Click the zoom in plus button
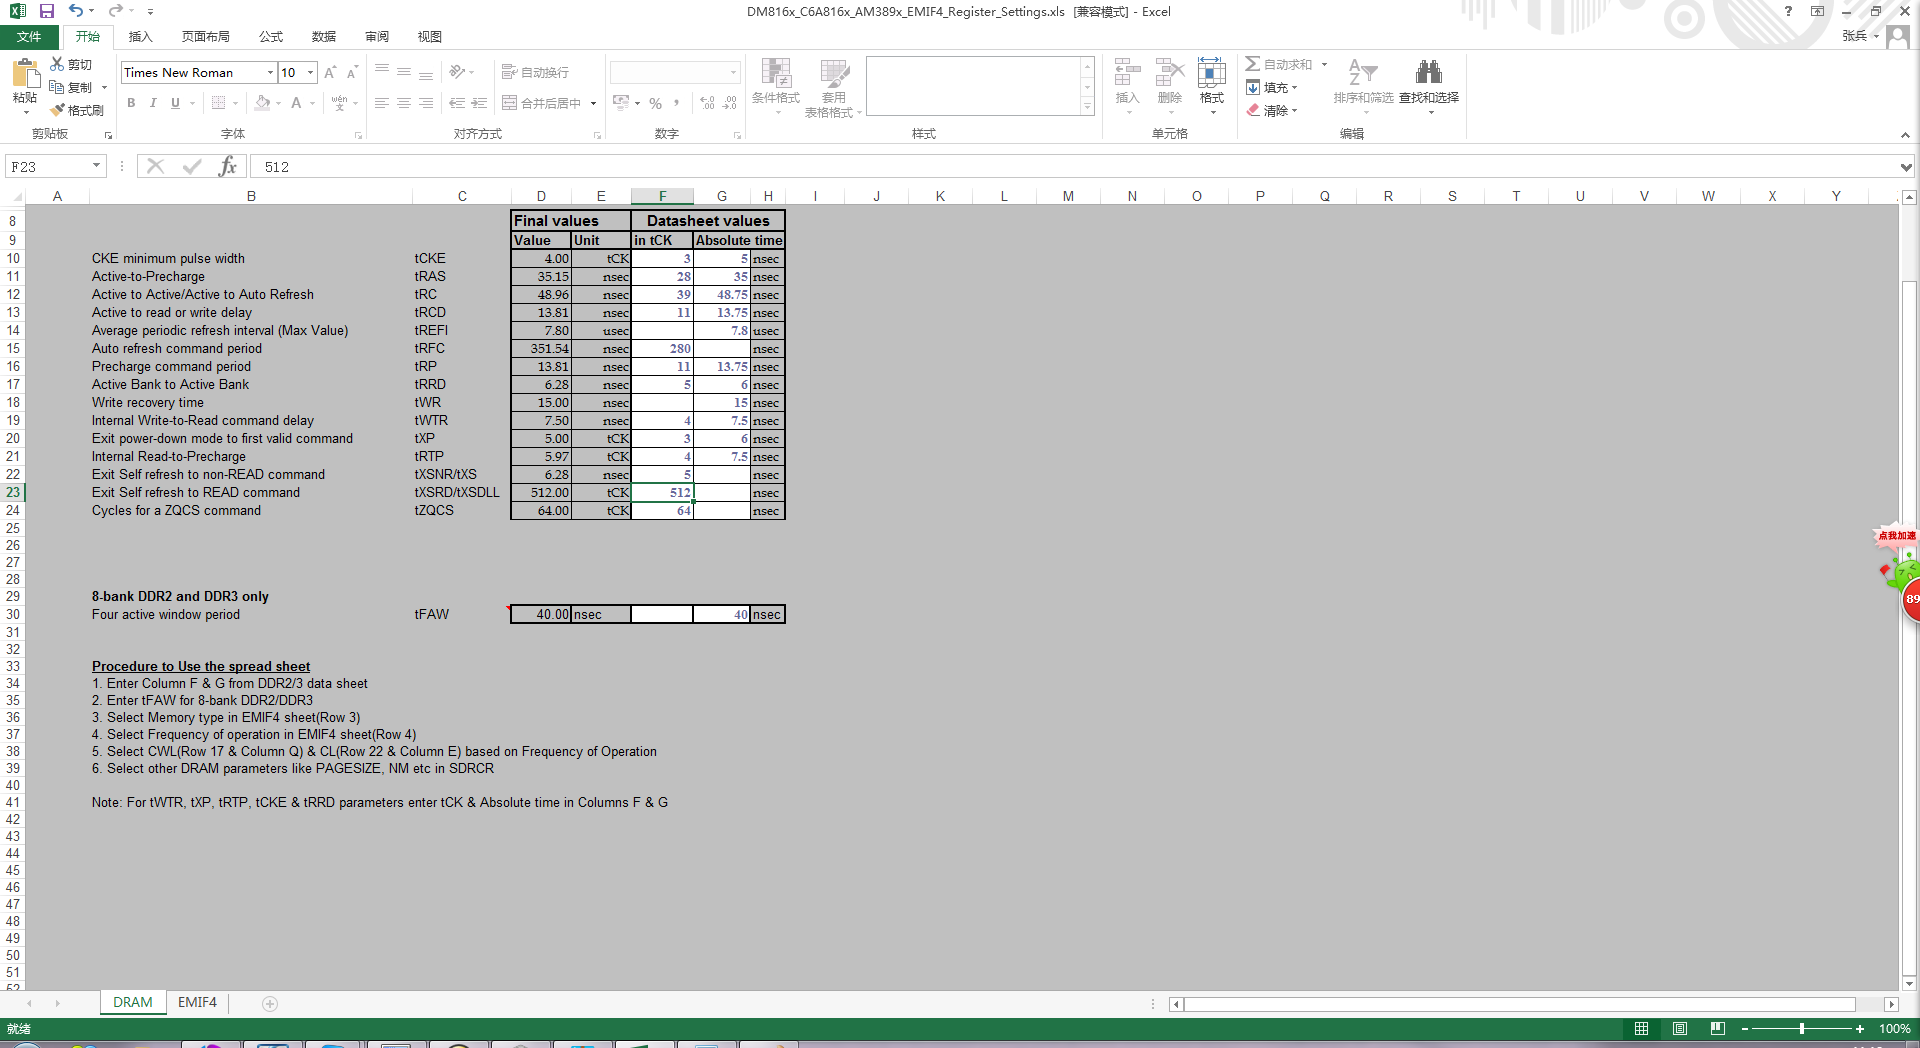Screen dimensions: 1920x1048 [1860, 1028]
